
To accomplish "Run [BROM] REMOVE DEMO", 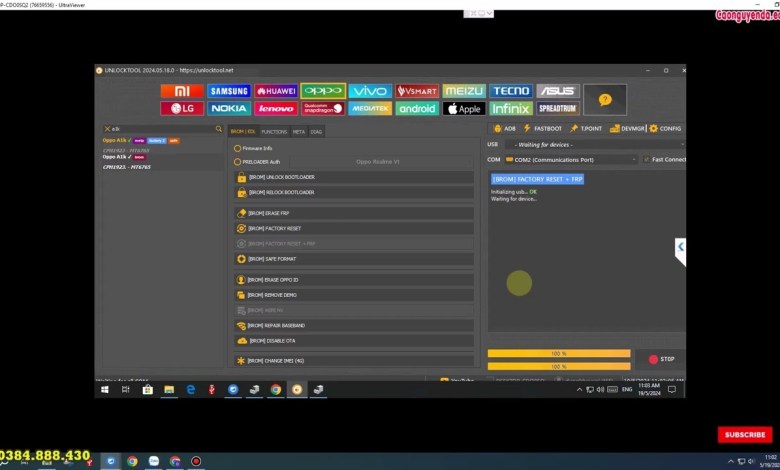I will [354, 295].
